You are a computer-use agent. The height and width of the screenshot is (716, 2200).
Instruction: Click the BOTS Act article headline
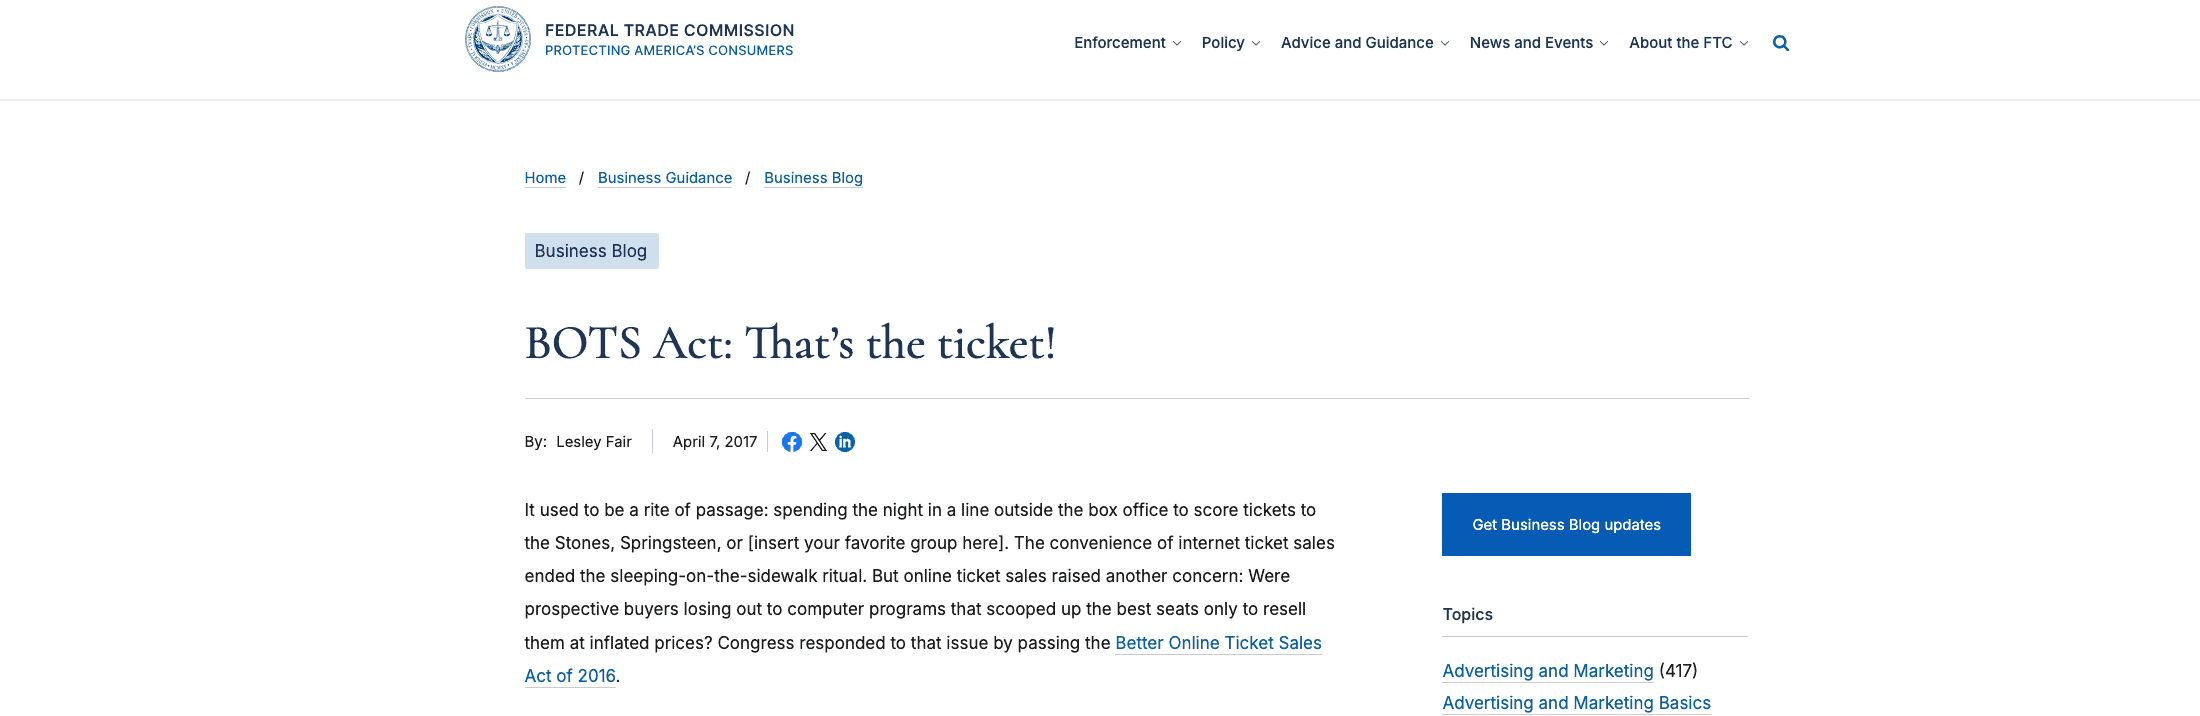[790, 344]
